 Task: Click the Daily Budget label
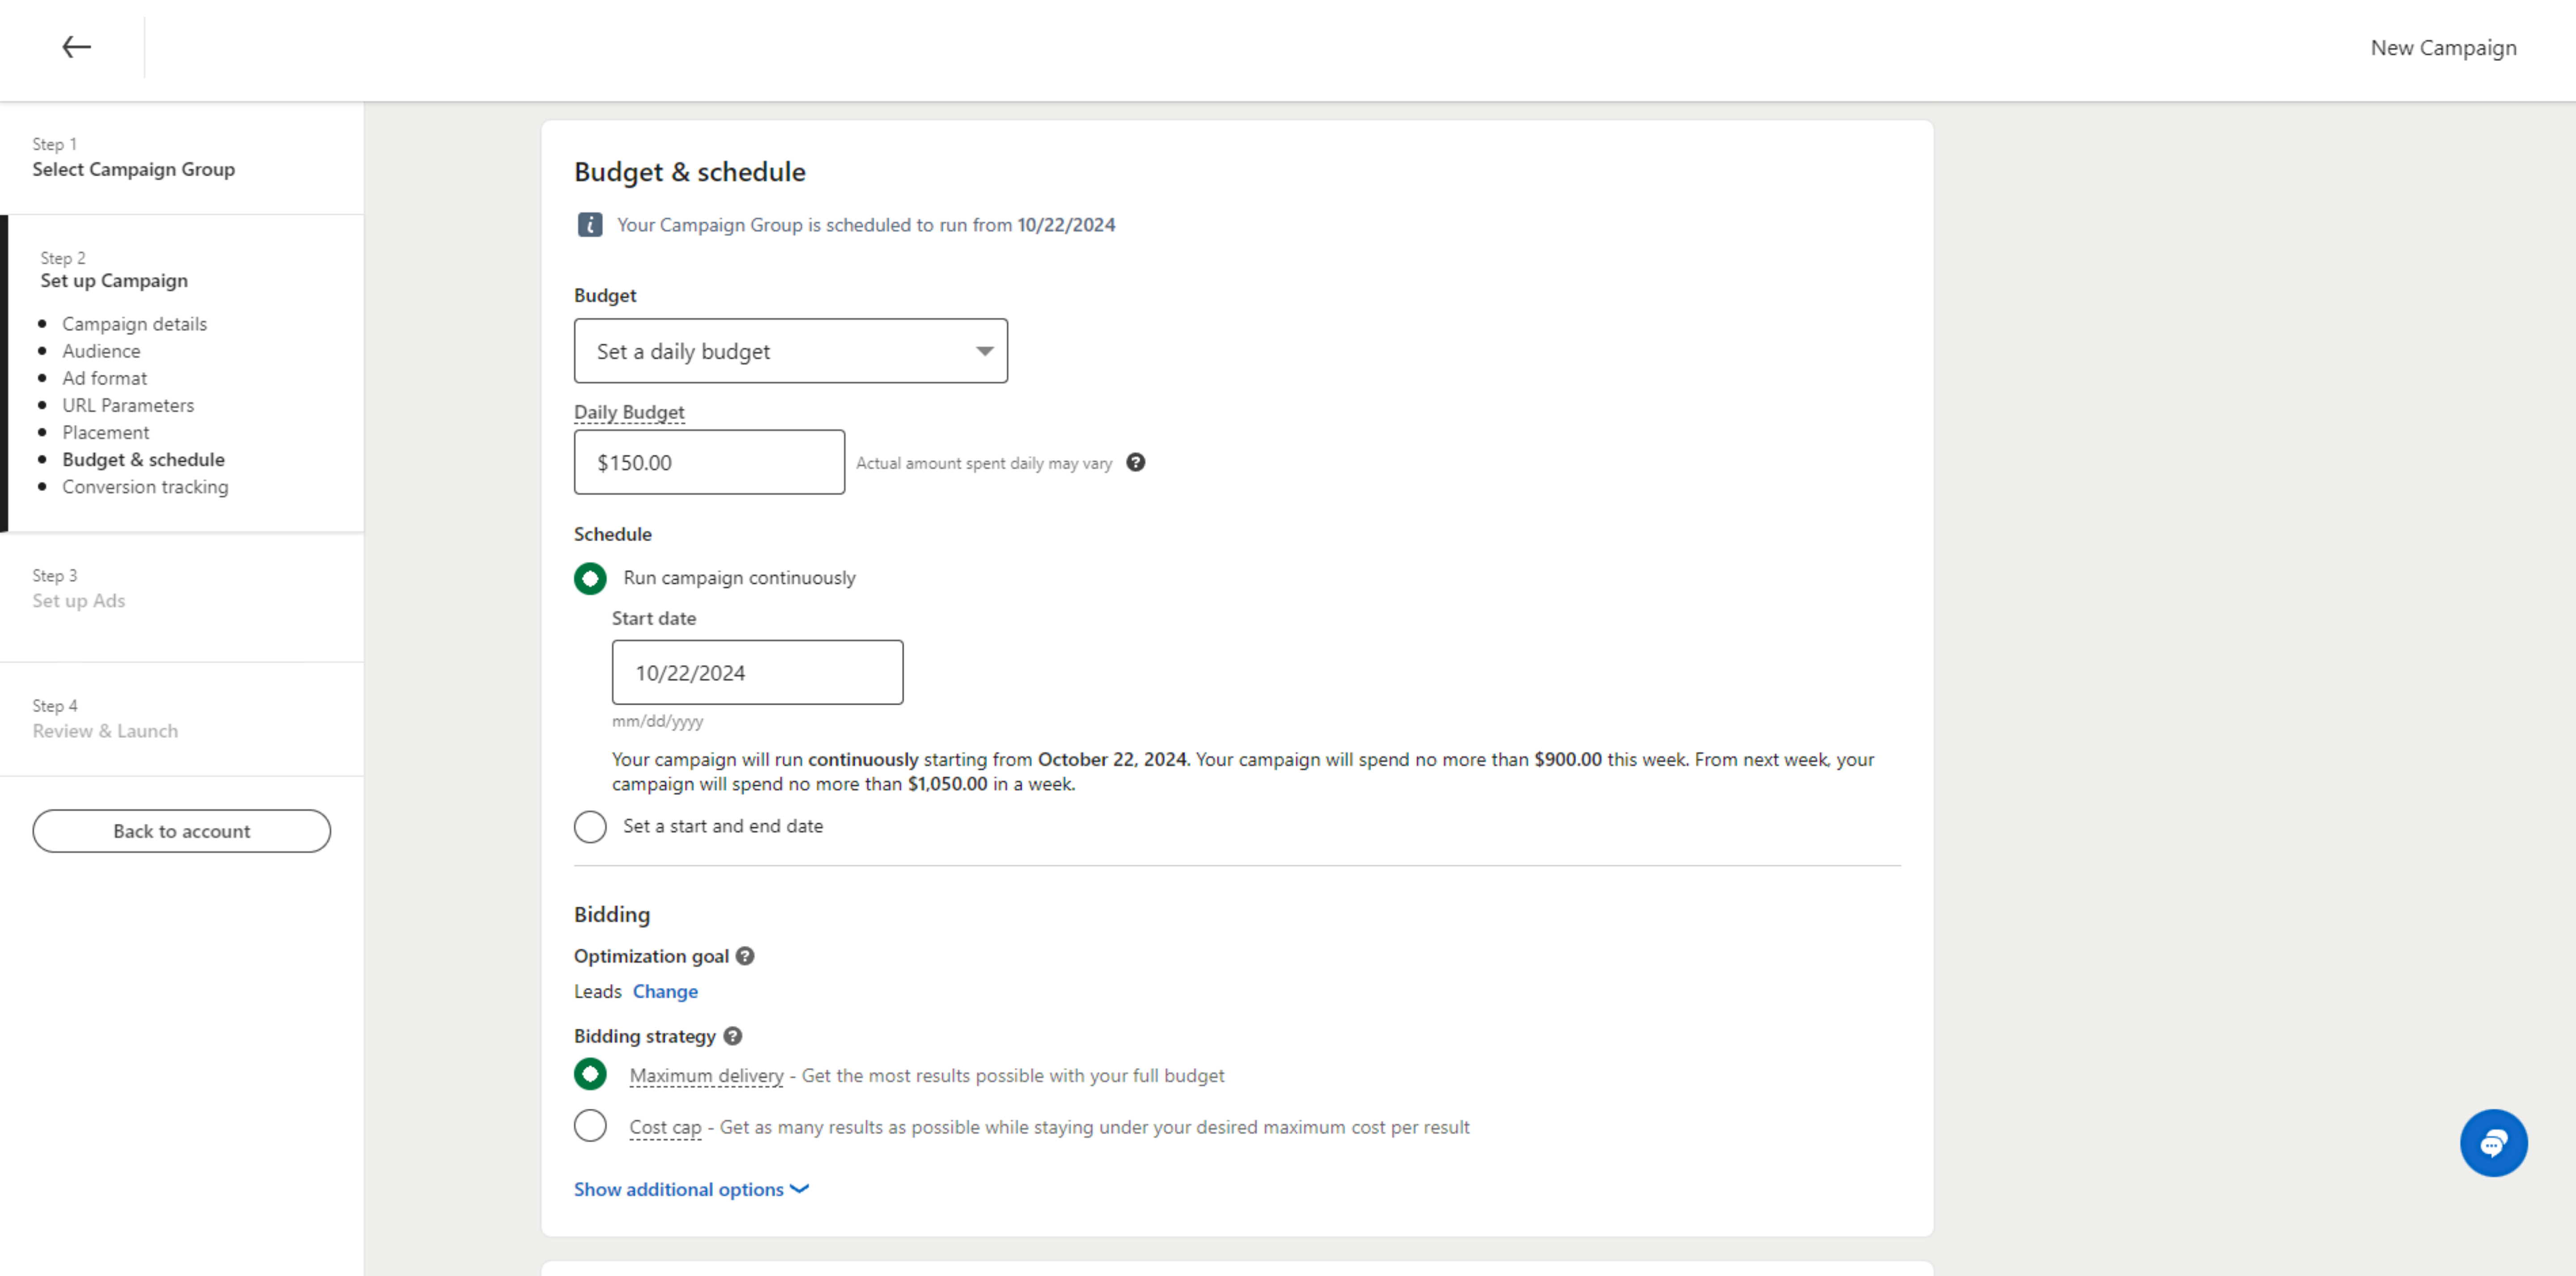click(629, 412)
